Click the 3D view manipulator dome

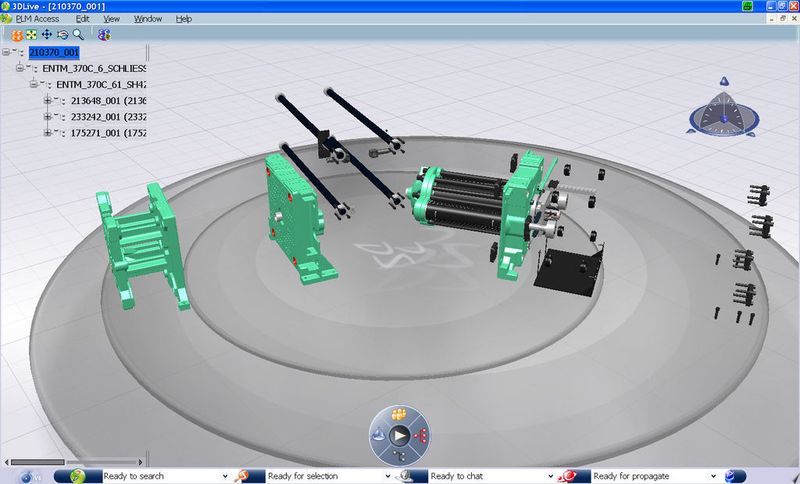click(x=723, y=116)
